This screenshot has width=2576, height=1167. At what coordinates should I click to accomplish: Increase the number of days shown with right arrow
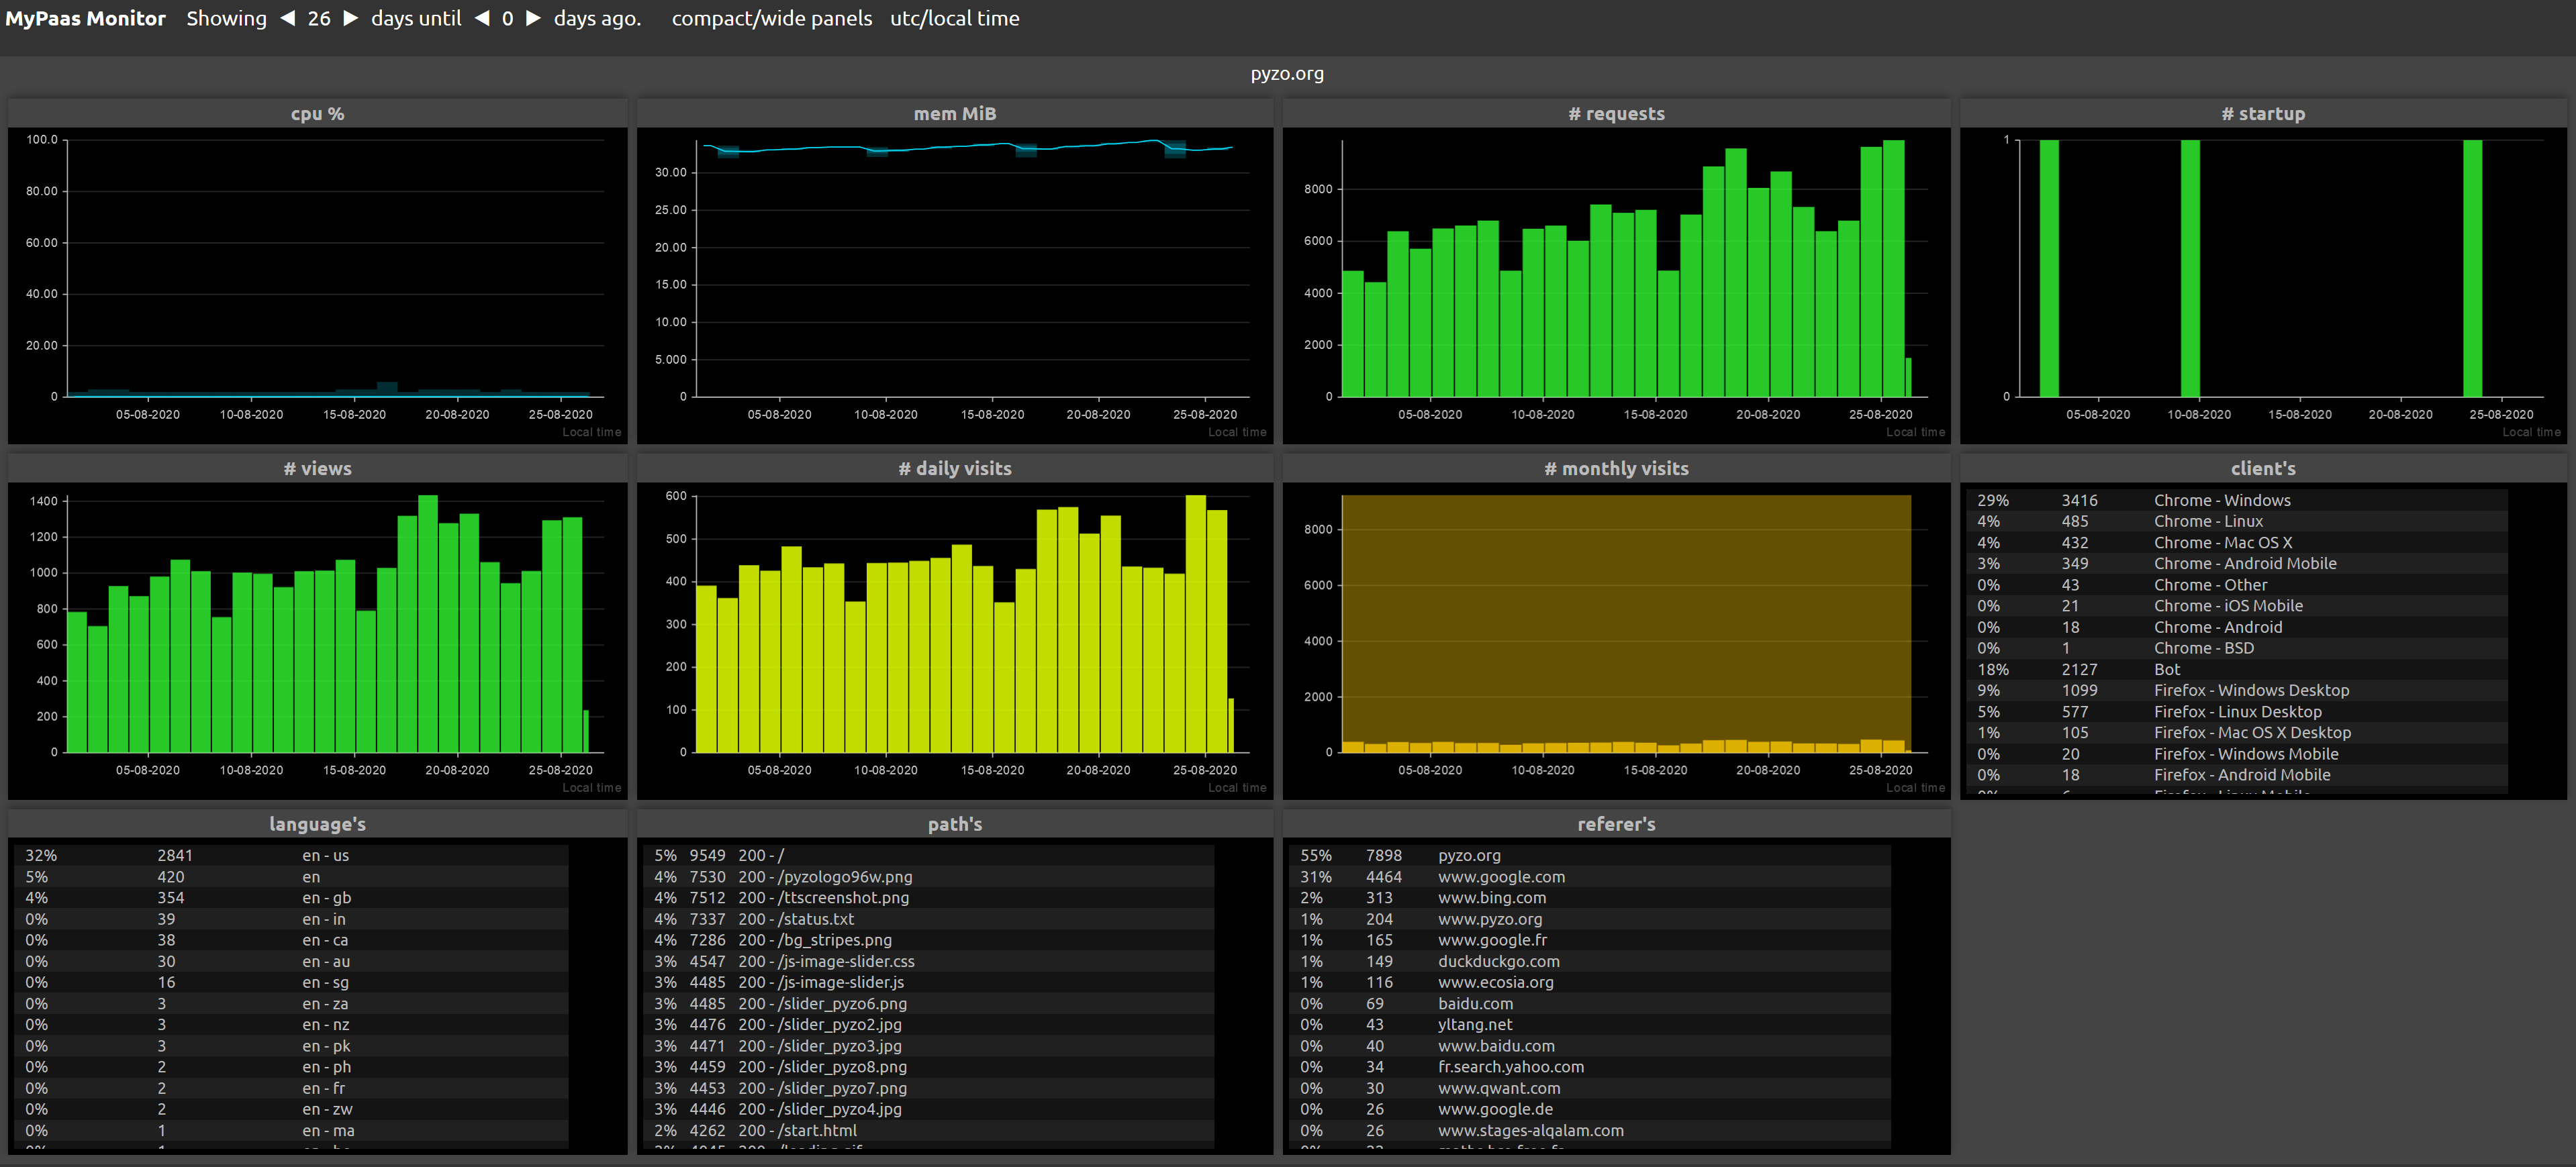coord(350,19)
